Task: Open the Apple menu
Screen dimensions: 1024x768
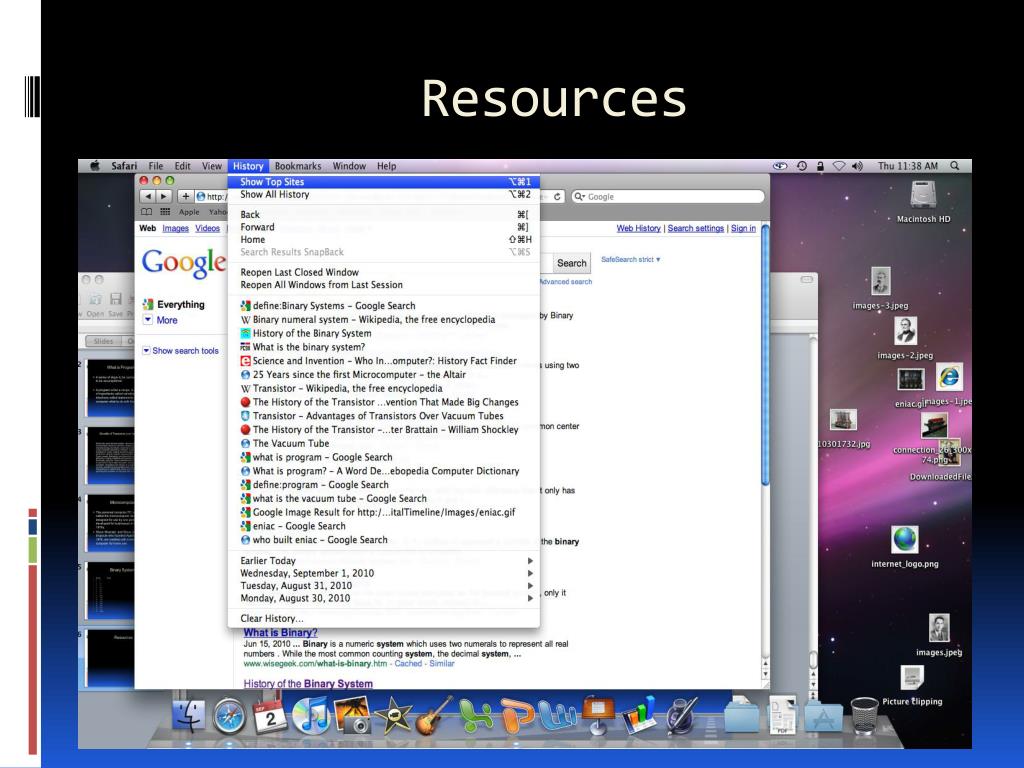Action: 95,166
